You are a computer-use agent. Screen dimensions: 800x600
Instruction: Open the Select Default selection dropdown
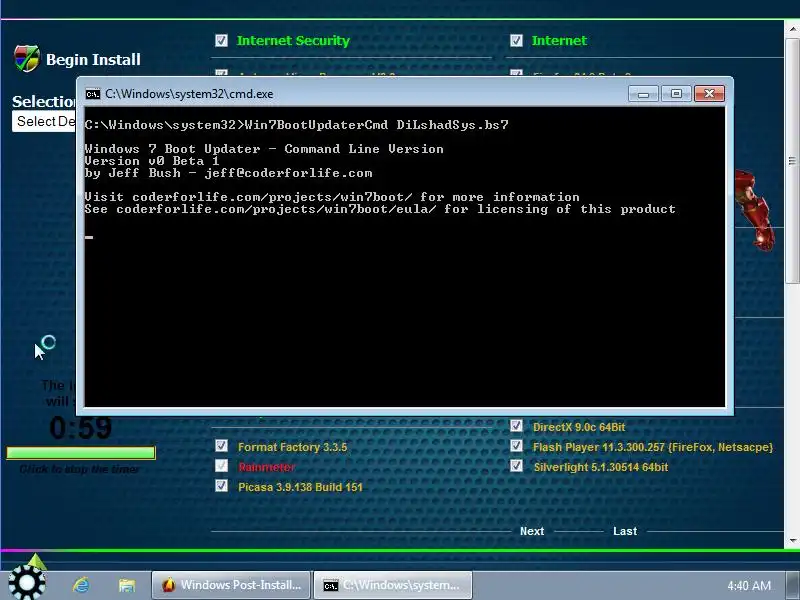pyautogui.click(x=44, y=121)
